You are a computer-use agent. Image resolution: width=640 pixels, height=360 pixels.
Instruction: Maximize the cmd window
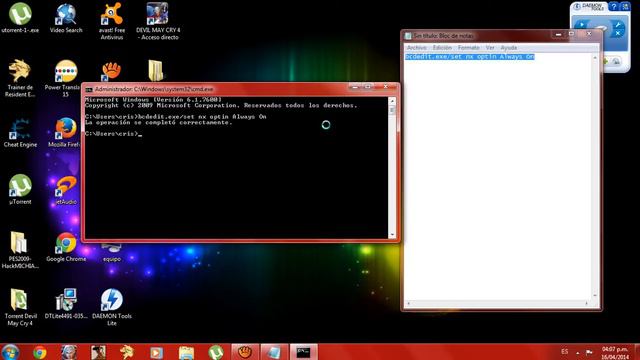(368, 87)
